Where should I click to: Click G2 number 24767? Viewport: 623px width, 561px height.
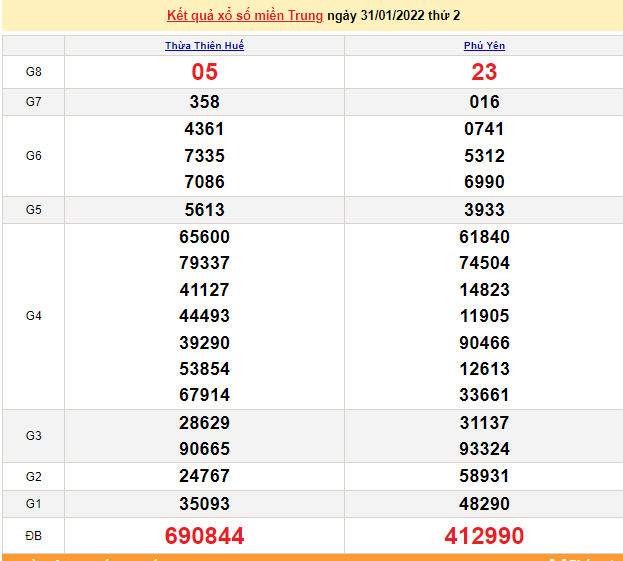(x=204, y=476)
